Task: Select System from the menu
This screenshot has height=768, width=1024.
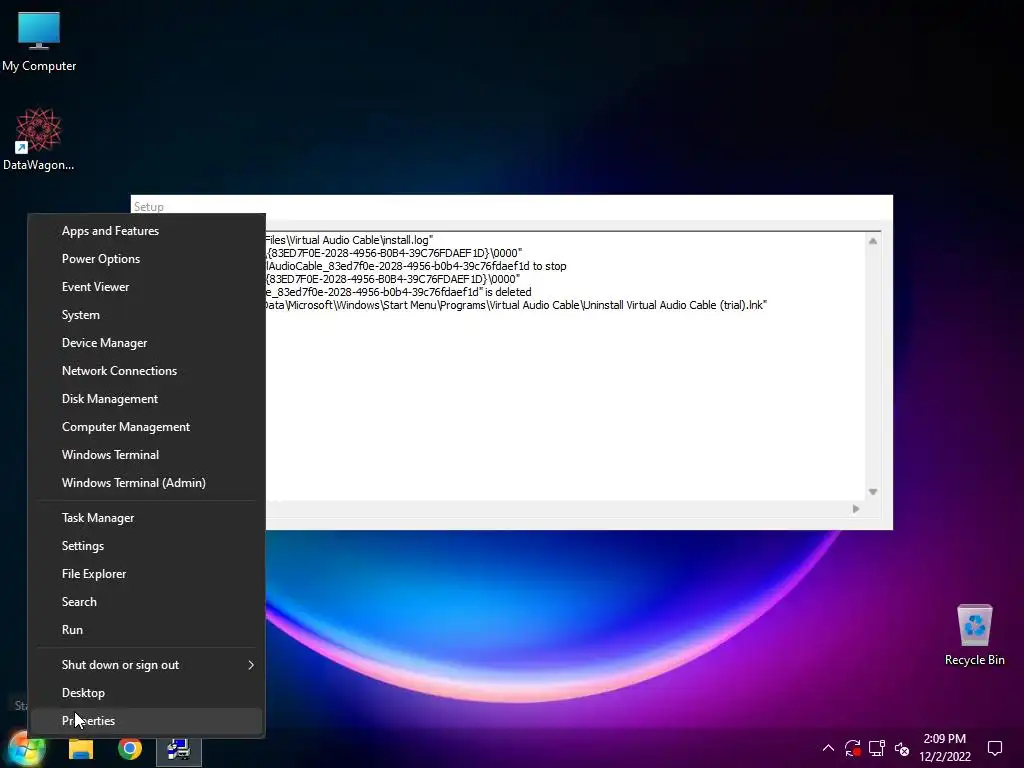Action: click(146, 315)
